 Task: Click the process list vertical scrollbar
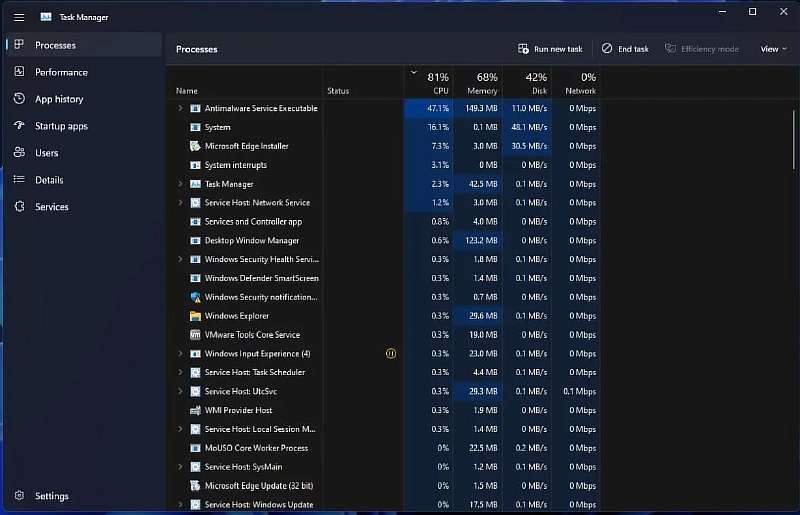tap(793, 139)
